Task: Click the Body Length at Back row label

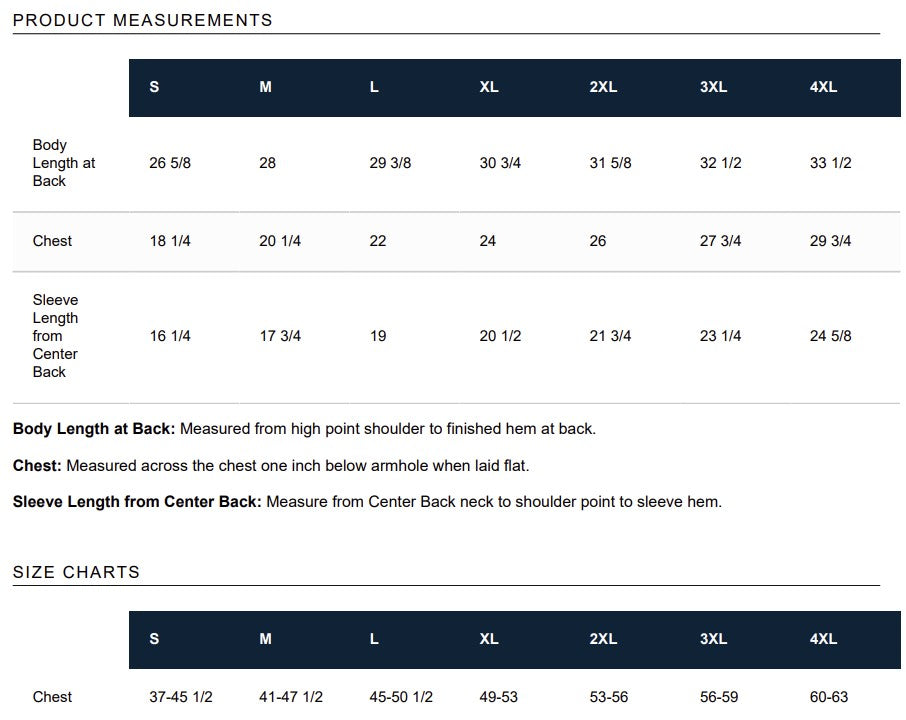Action: coord(64,163)
